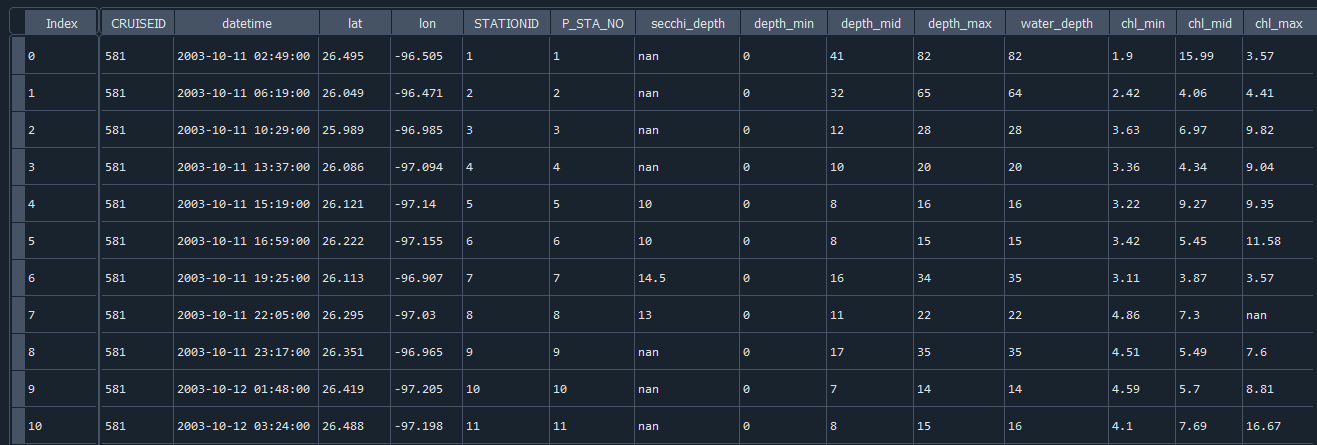Click depth_mid cell 41
Screen dimensions: 1317x445
coord(870,56)
